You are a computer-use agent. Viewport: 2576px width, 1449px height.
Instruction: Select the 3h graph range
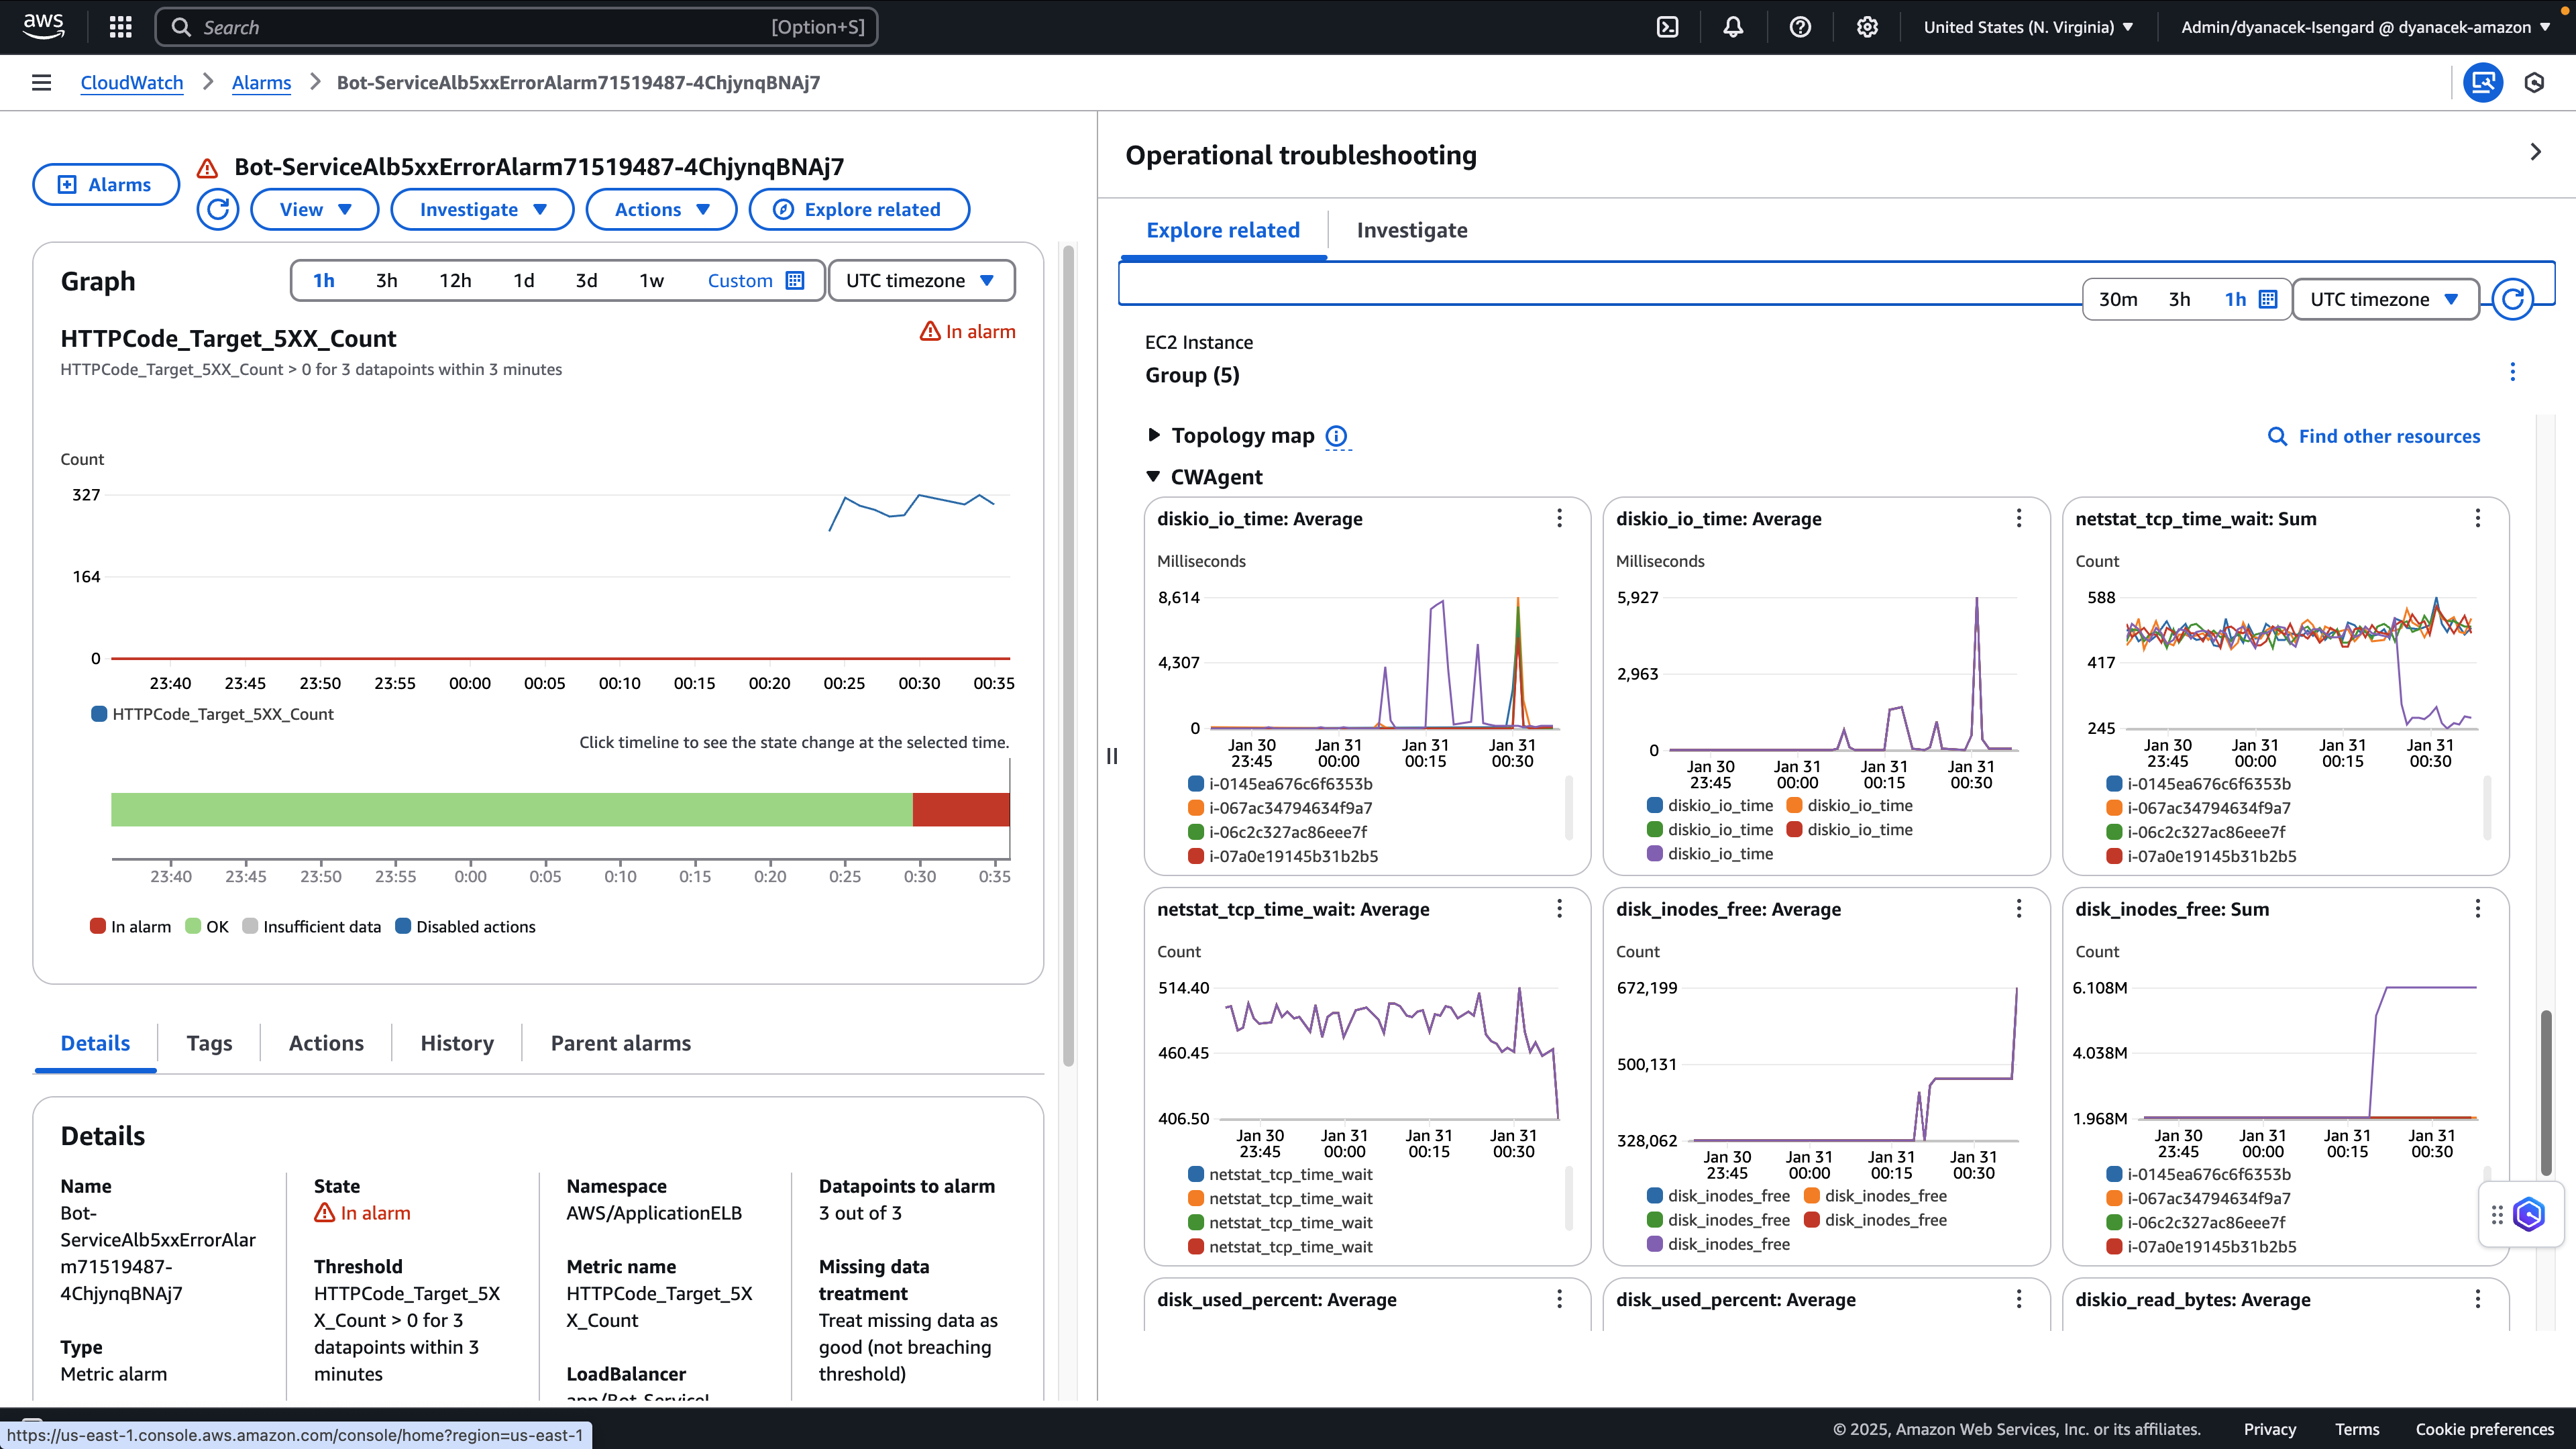click(387, 280)
